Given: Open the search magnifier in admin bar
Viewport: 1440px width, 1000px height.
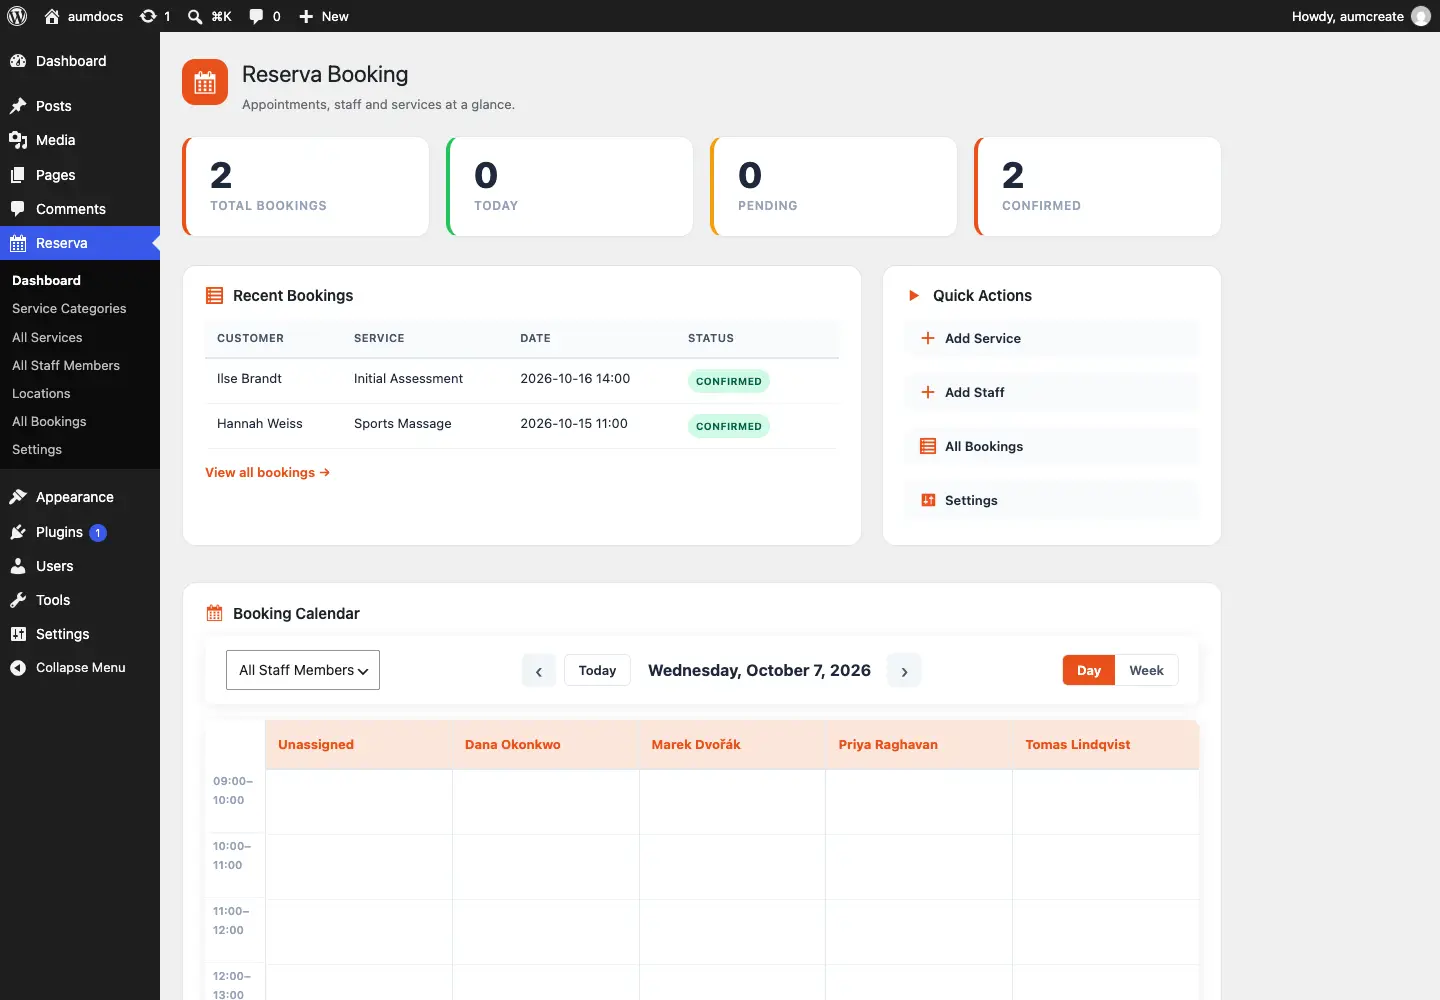Looking at the screenshot, I should (x=195, y=16).
